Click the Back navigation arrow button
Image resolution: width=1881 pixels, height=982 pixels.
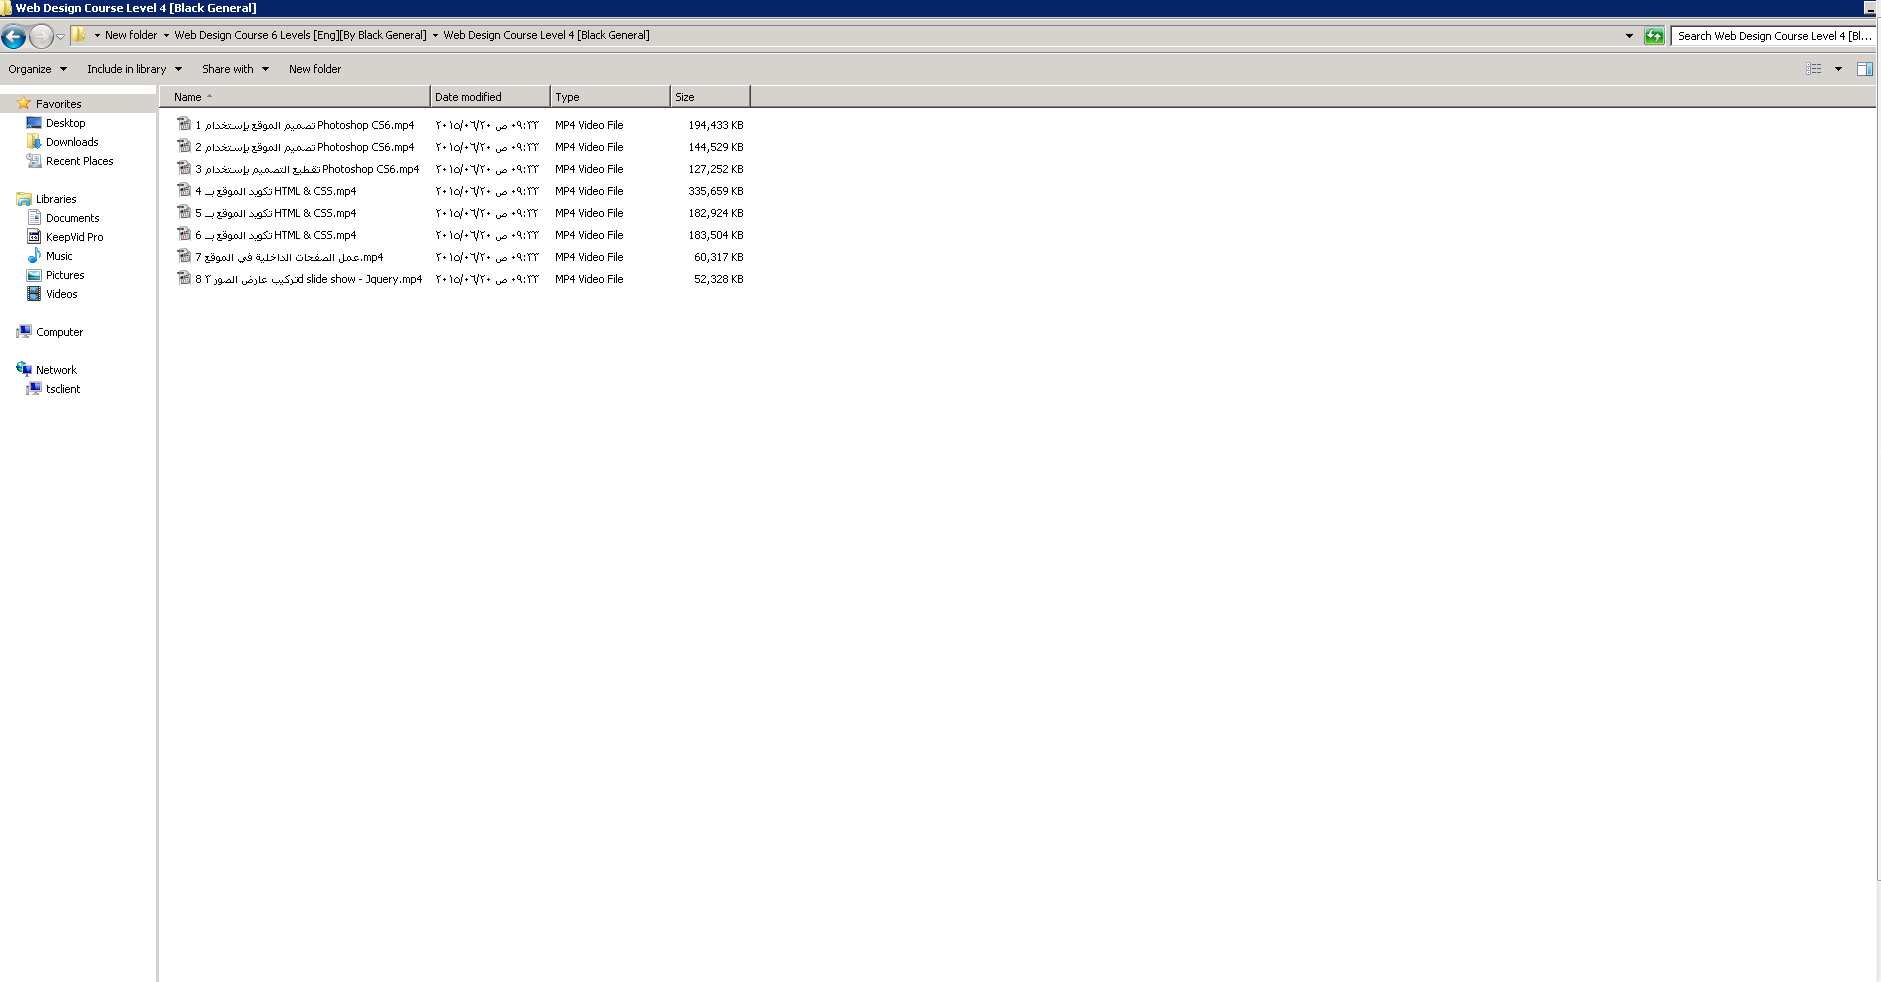14,37
